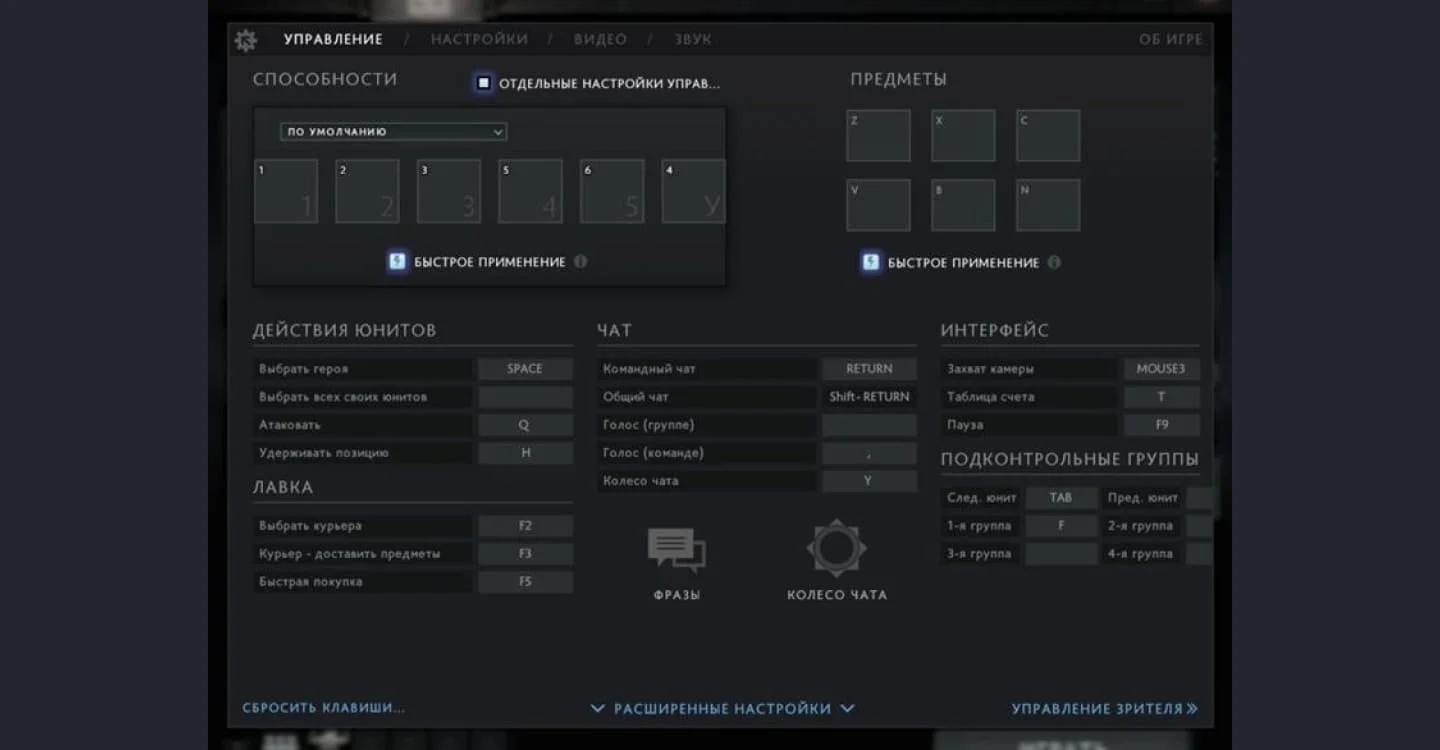The height and width of the screenshot is (750, 1440).
Task: Click the Захват камеры label
Action: 991,369
